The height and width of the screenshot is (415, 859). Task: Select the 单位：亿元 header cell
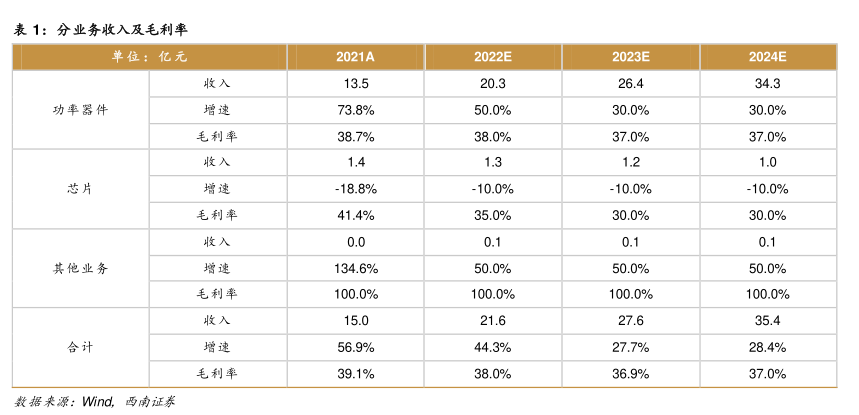[148, 57]
